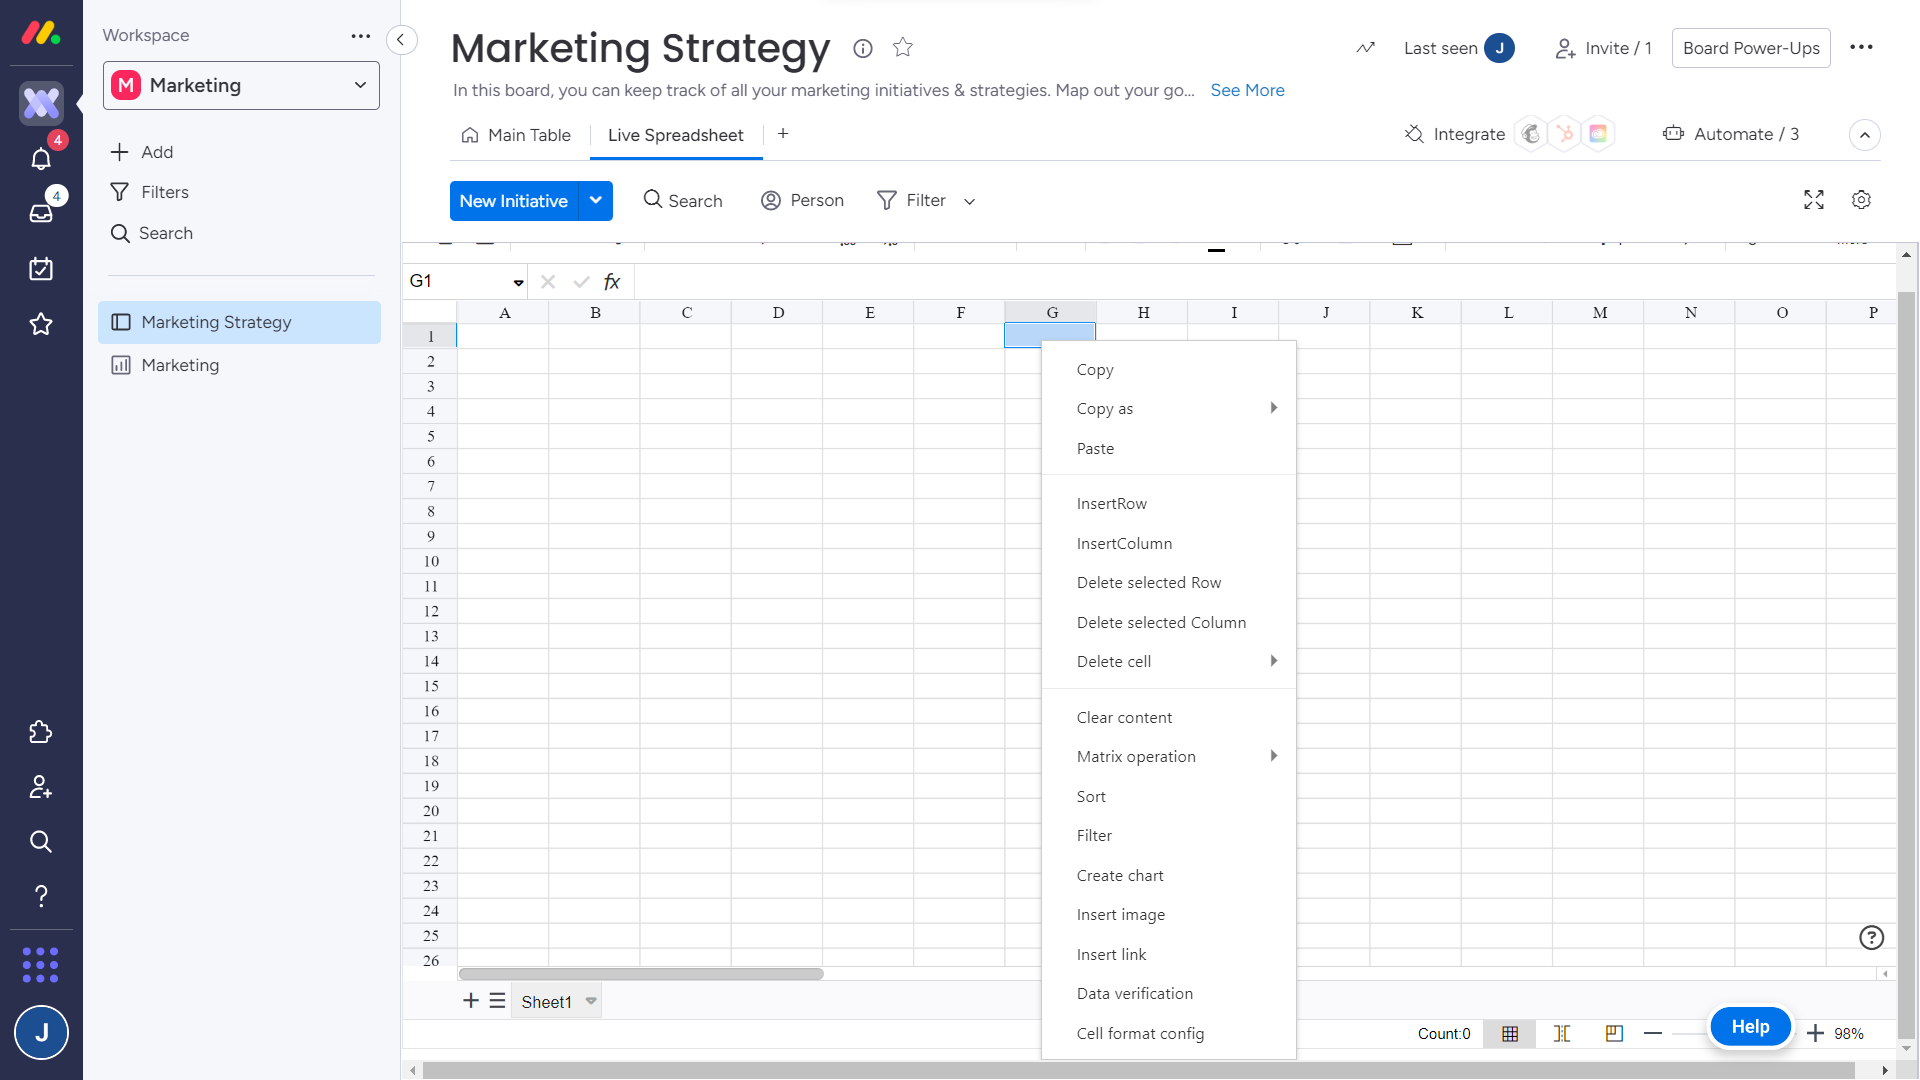1920x1080 pixels.
Task: Open the notifications bell
Action: coord(41,159)
